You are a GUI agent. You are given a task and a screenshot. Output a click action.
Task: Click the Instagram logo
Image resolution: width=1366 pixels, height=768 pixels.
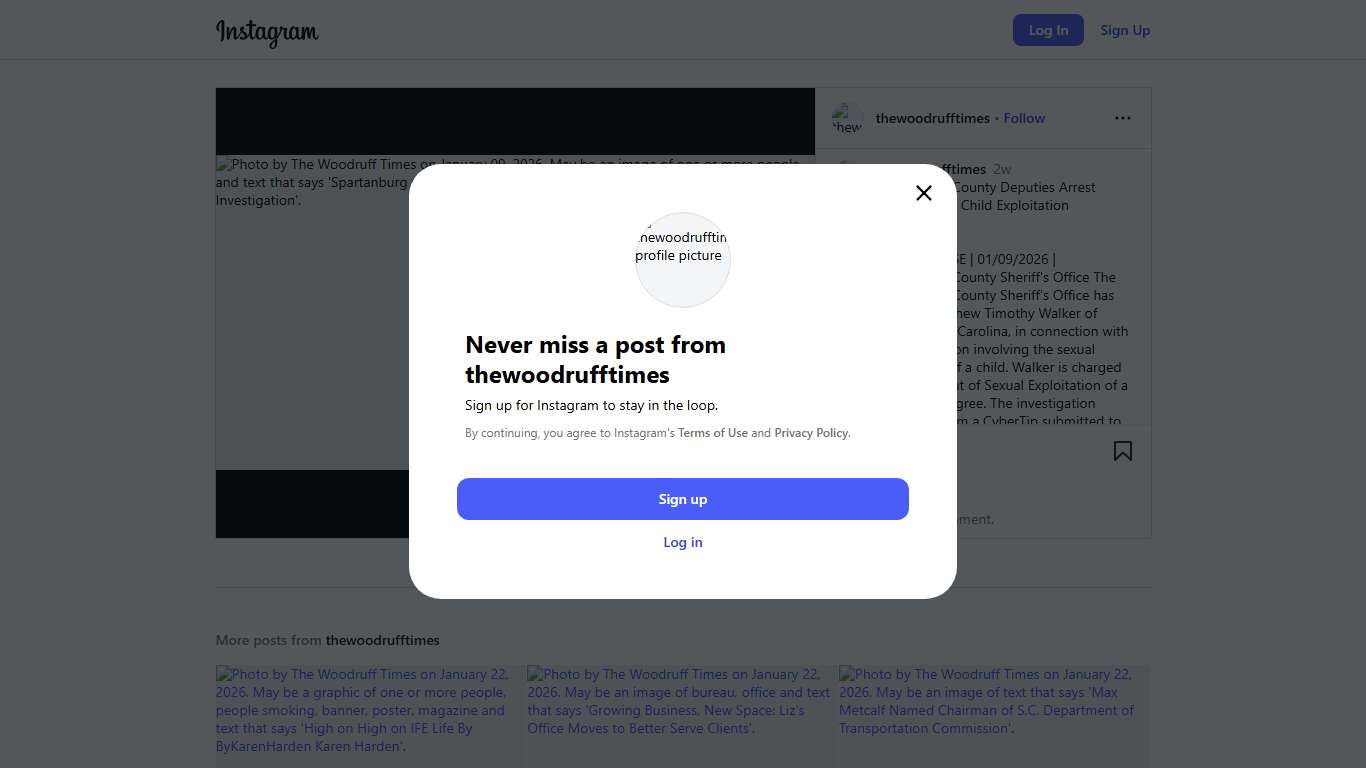coord(267,31)
